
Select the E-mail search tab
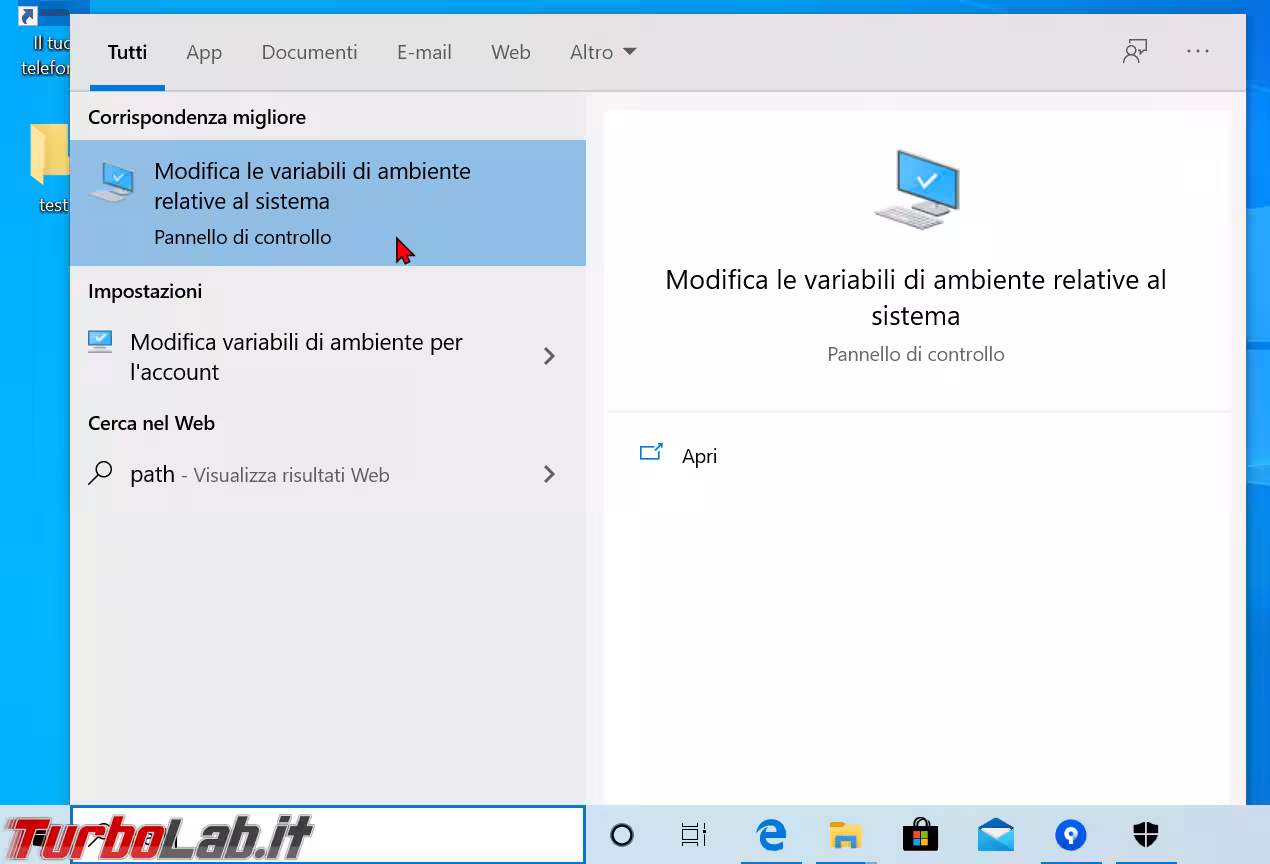424,52
